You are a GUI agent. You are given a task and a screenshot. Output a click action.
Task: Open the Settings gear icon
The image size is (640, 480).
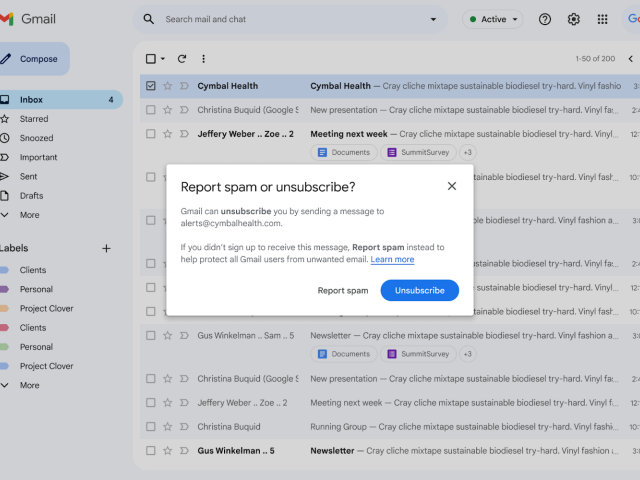pyautogui.click(x=573, y=19)
